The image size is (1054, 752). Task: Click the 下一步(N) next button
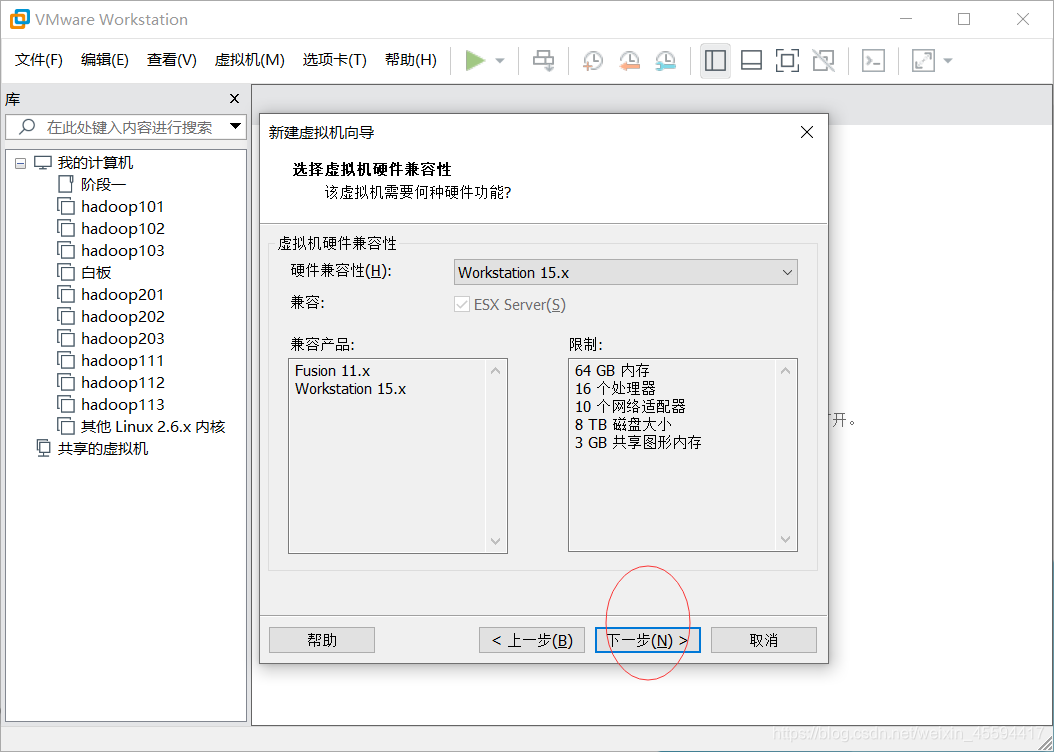click(648, 640)
